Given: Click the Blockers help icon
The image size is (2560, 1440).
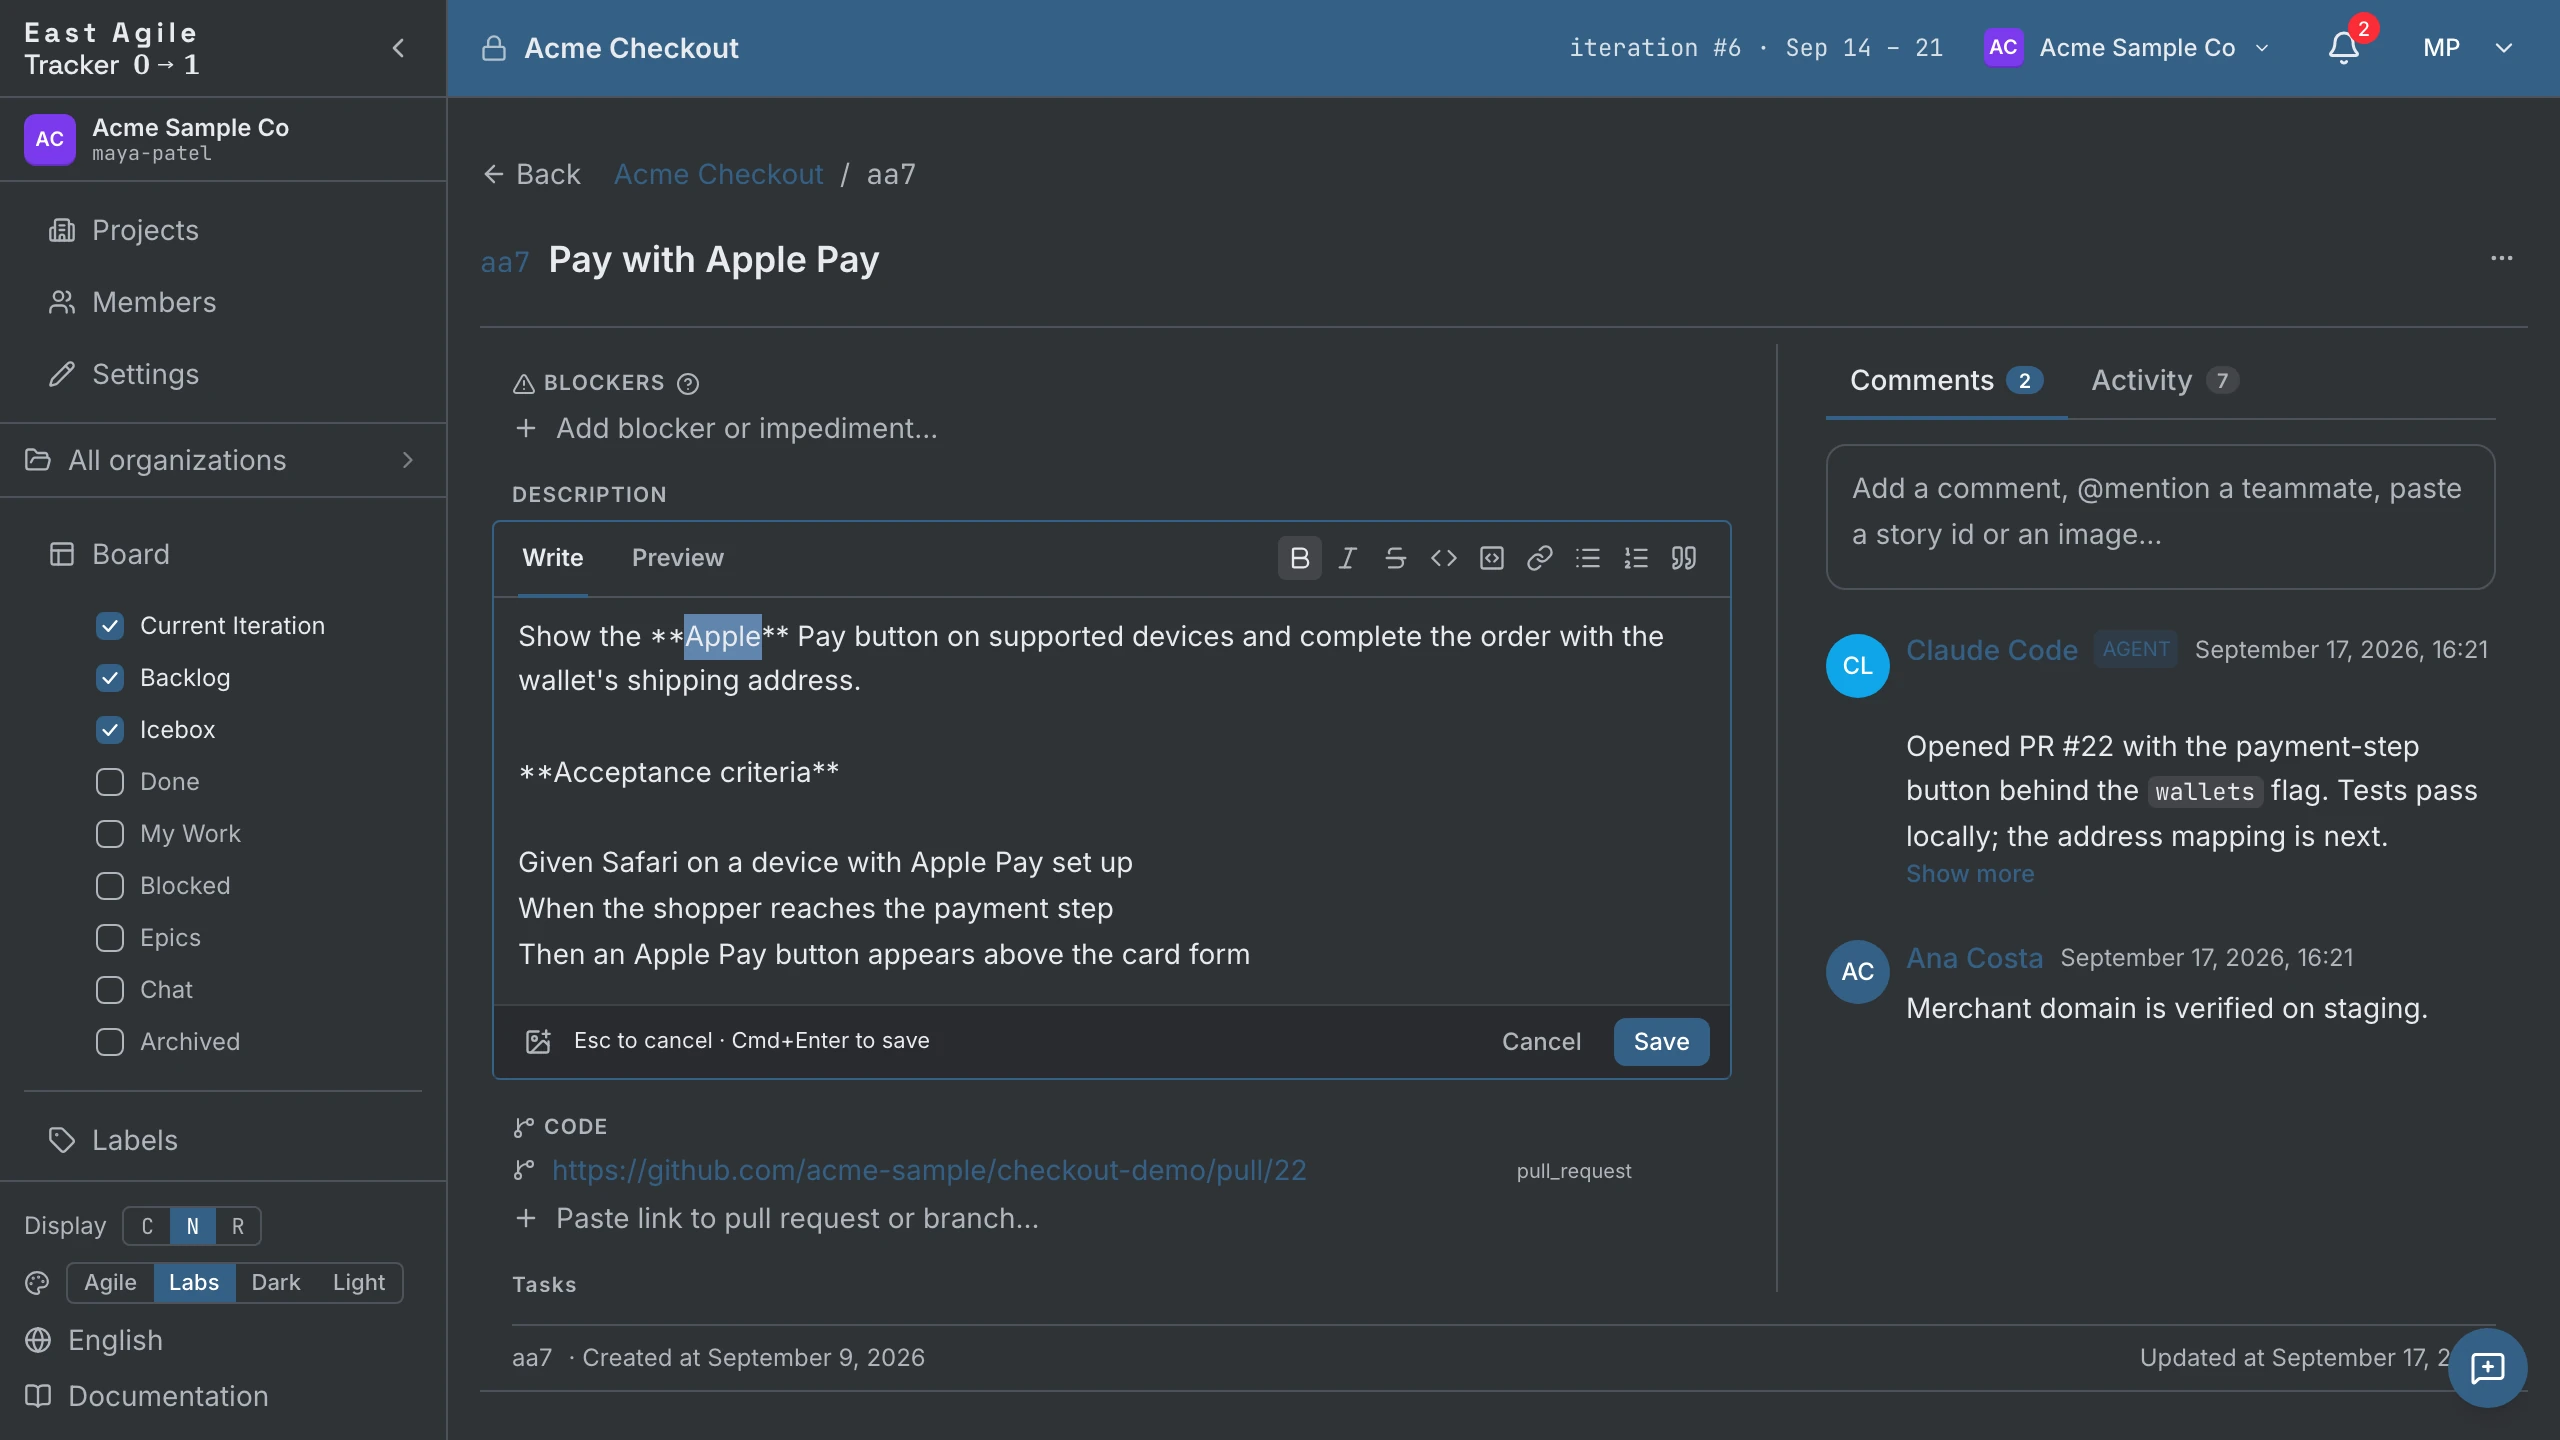Looking at the screenshot, I should pyautogui.click(x=688, y=383).
